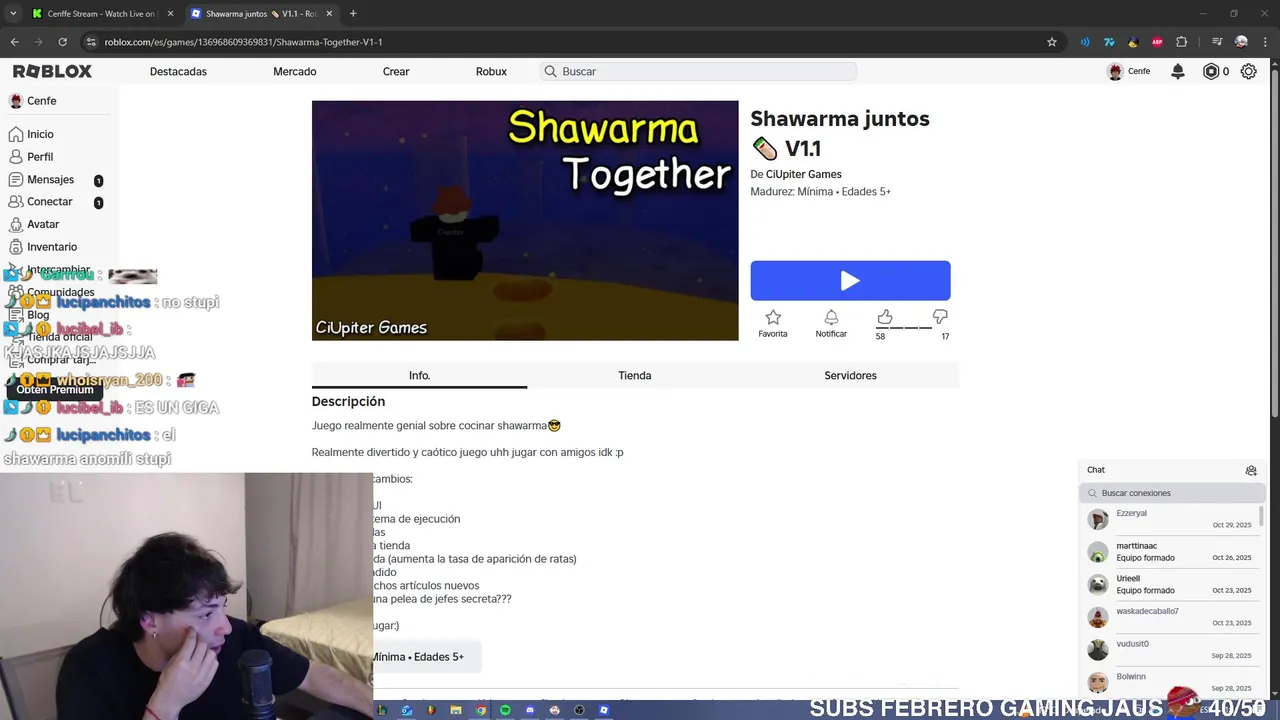Open the 7TV browser extension

point(1109,42)
